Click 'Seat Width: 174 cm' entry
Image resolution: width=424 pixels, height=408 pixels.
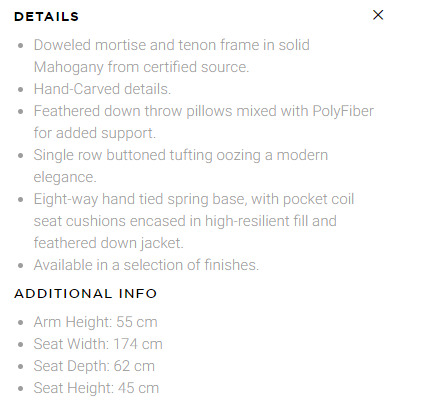[x=98, y=344]
